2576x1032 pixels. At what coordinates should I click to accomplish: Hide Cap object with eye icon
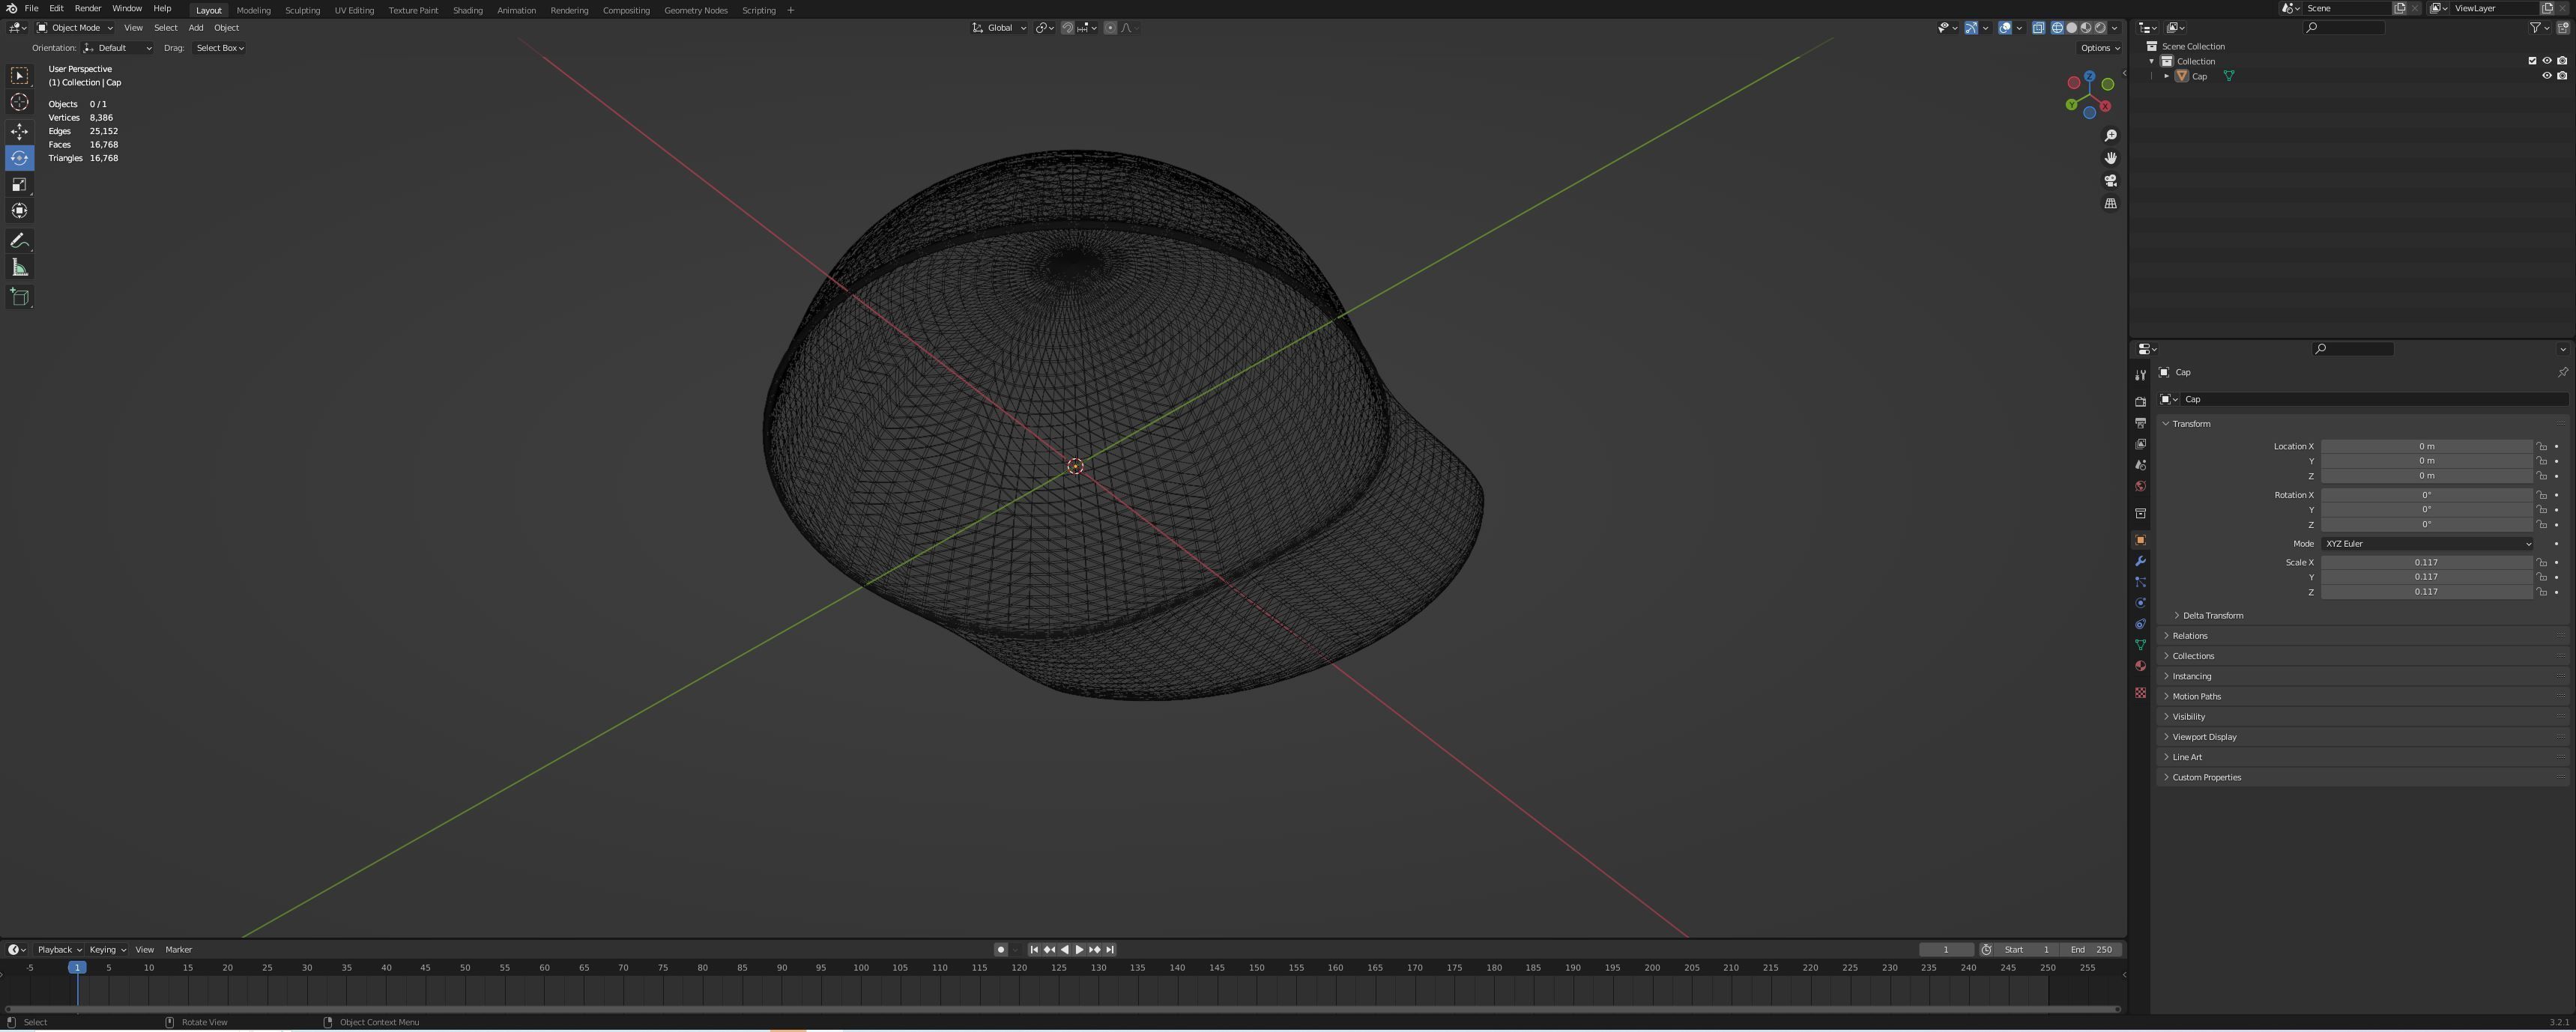pyautogui.click(x=2546, y=76)
